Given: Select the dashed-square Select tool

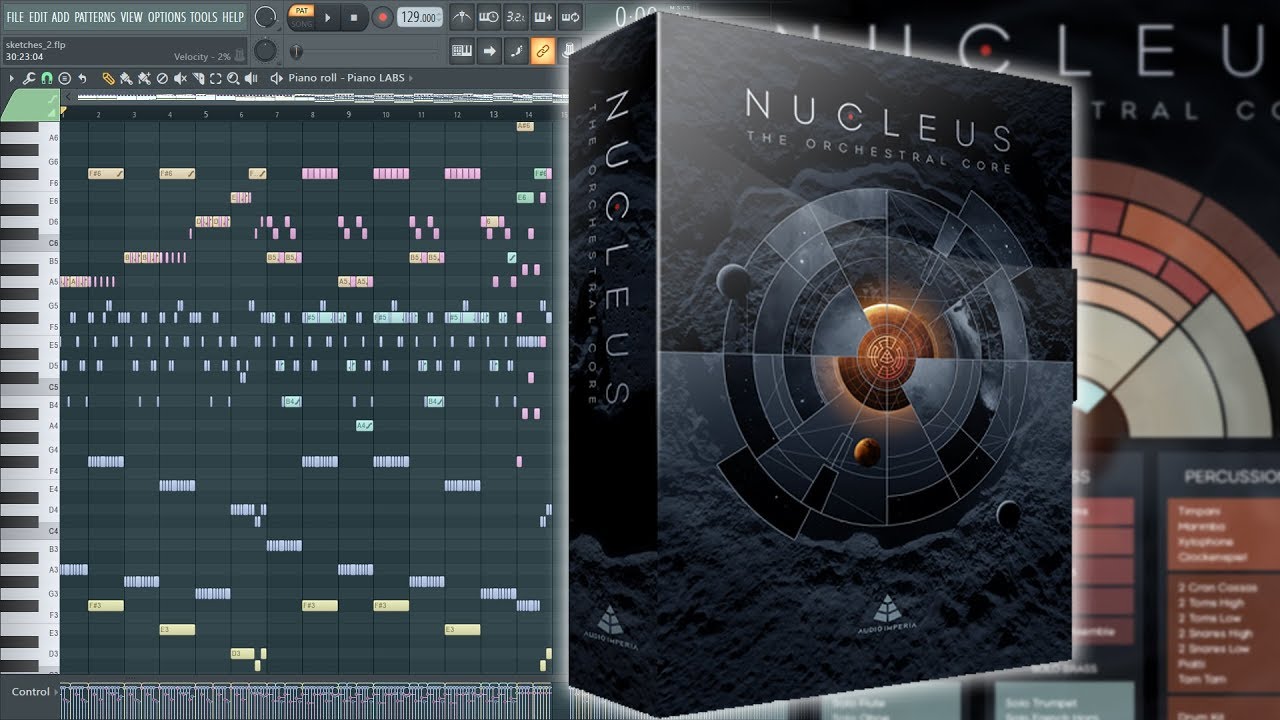Looking at the screenshot, I should (215, 78).
